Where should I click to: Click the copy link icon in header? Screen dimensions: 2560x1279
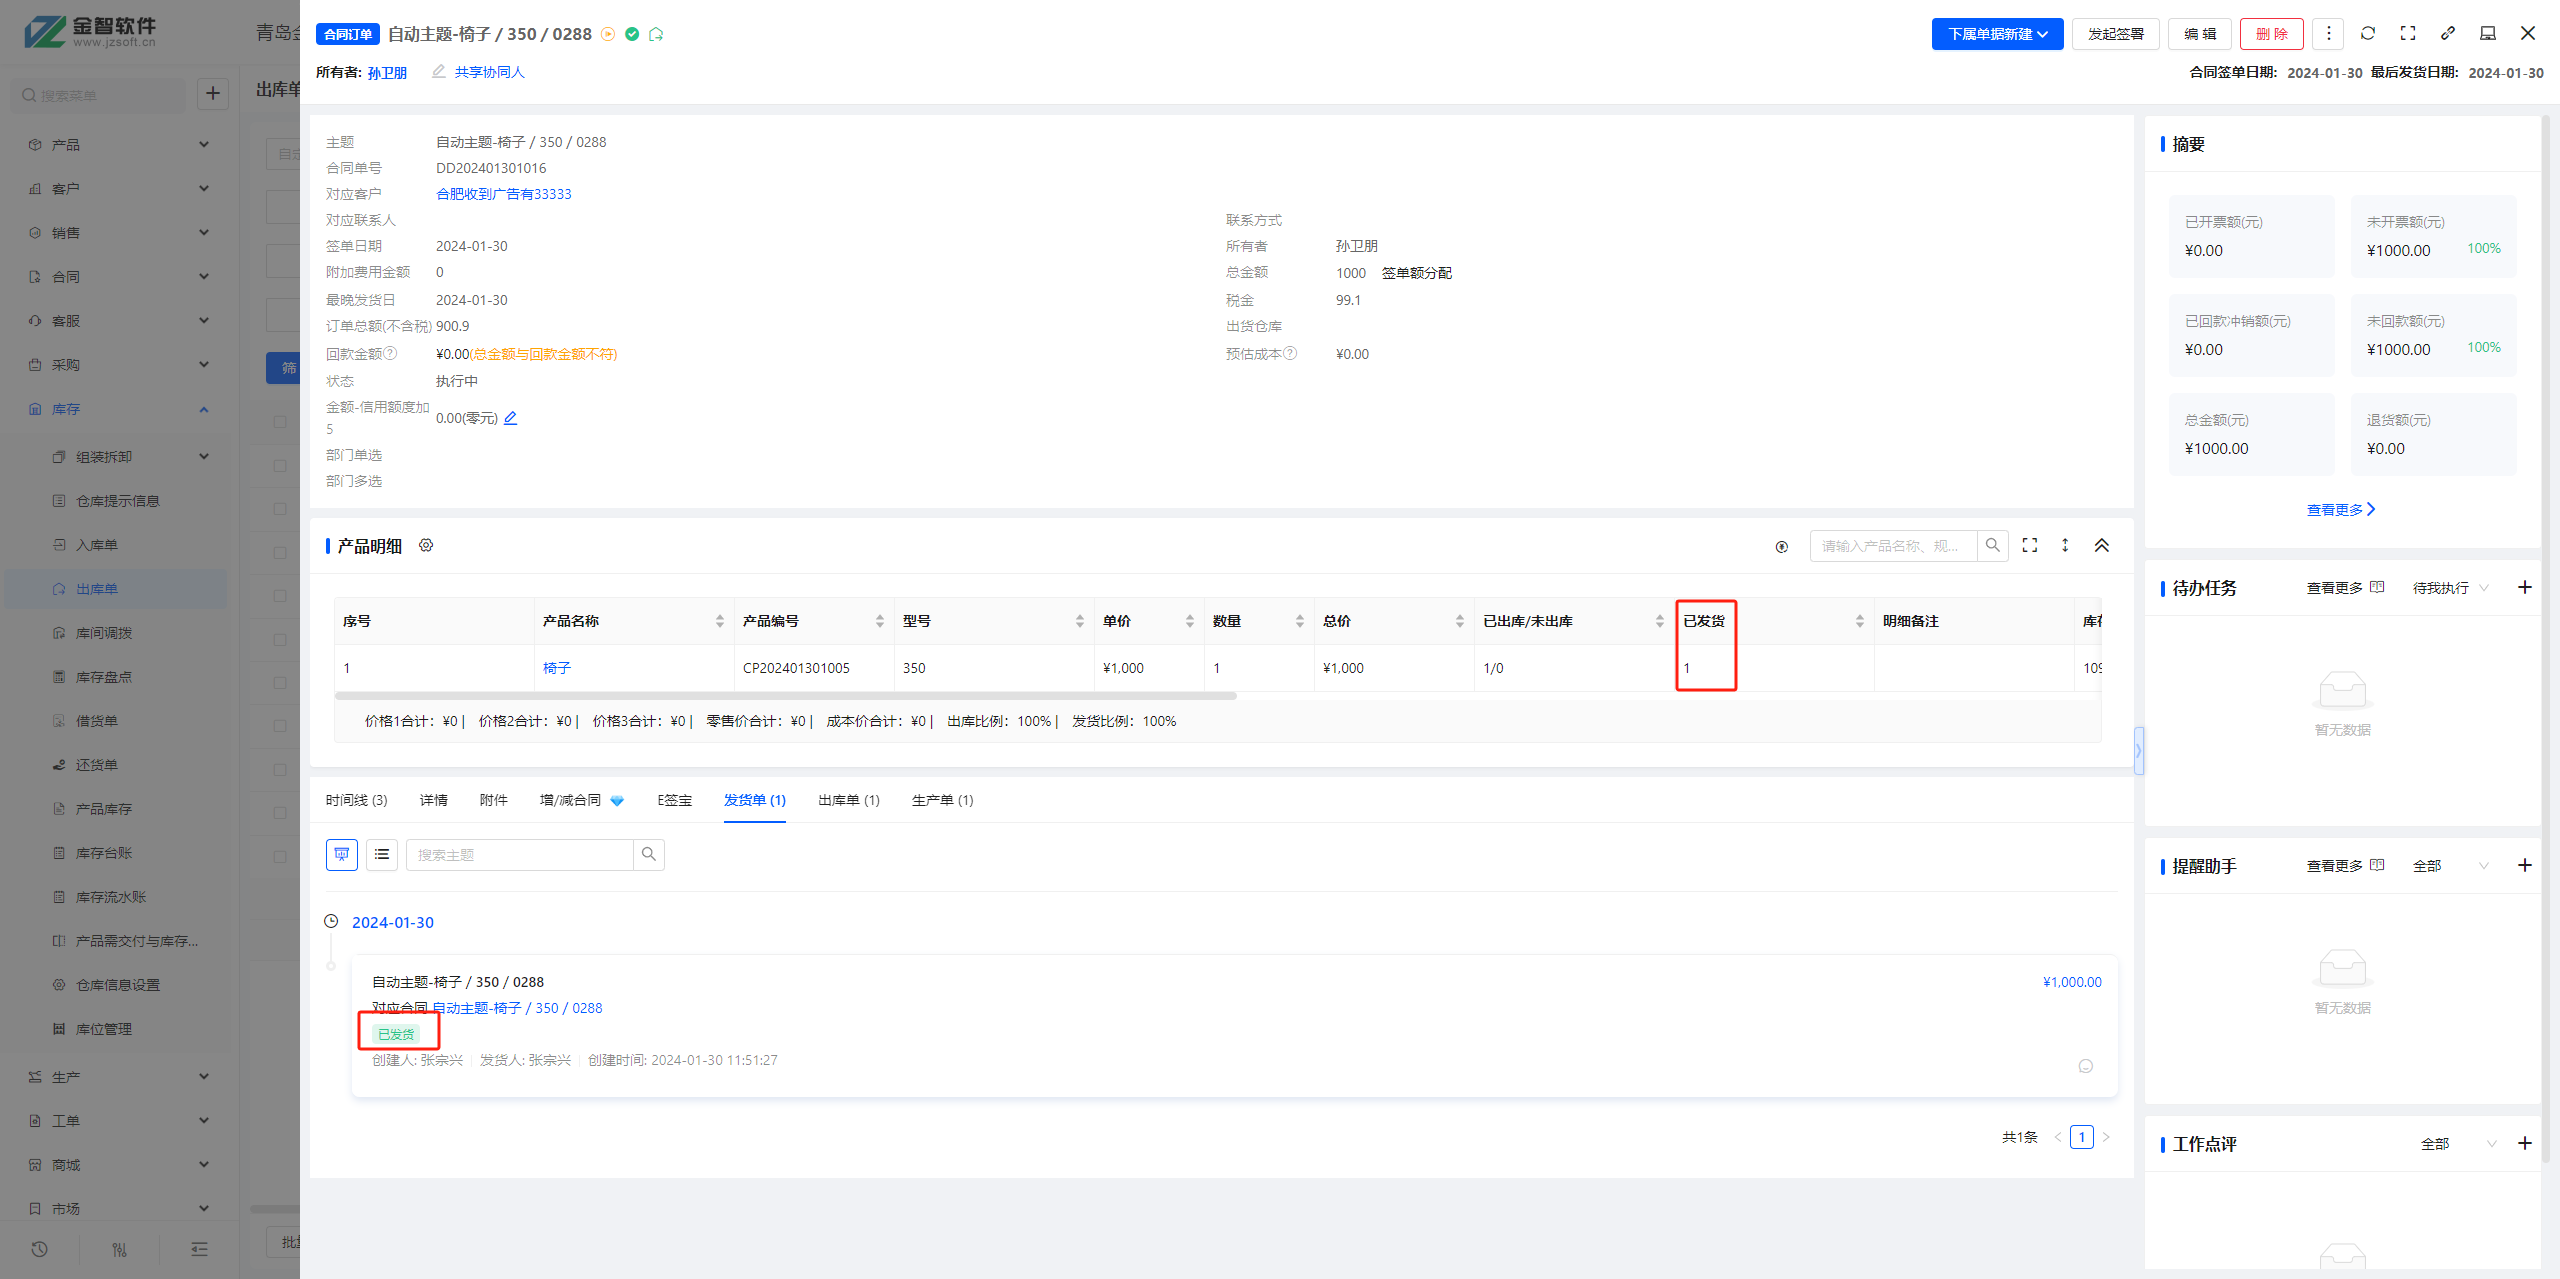pyautogui.click(x=2447, y=33)
